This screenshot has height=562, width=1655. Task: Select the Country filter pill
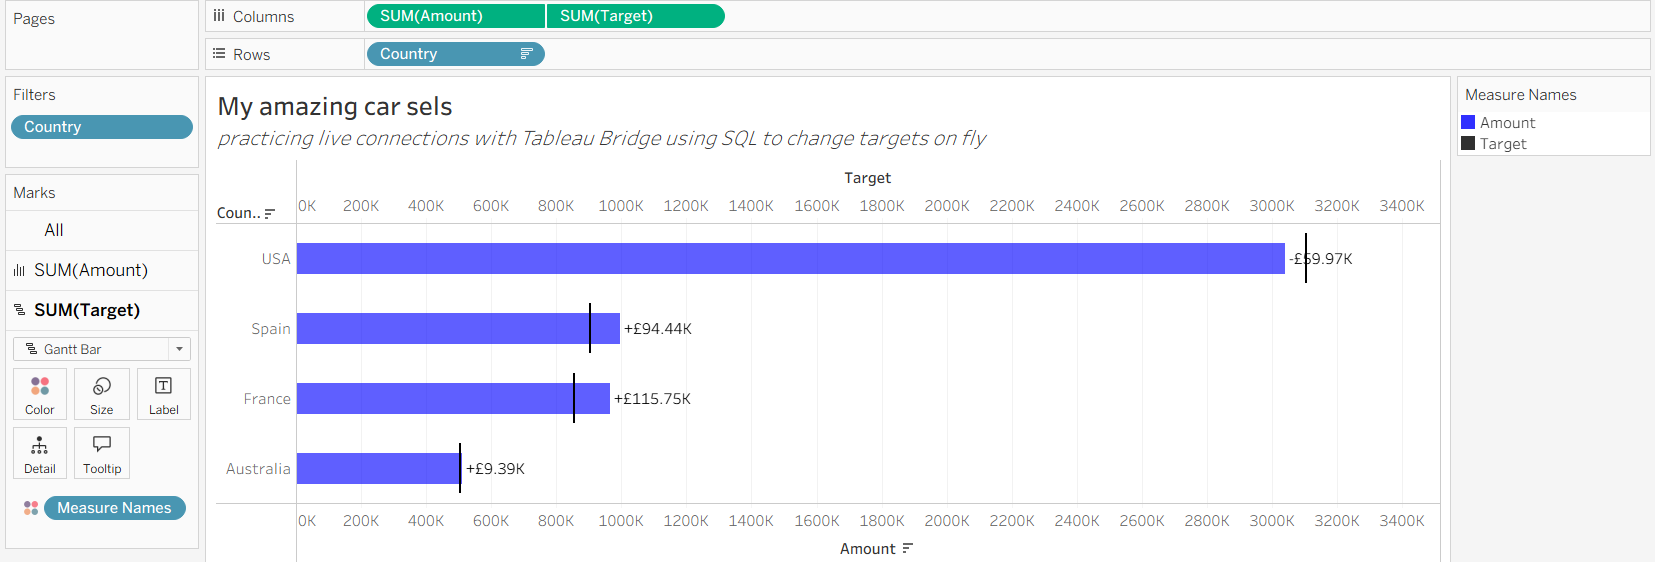pyautogui.click(x=102, y=127)
